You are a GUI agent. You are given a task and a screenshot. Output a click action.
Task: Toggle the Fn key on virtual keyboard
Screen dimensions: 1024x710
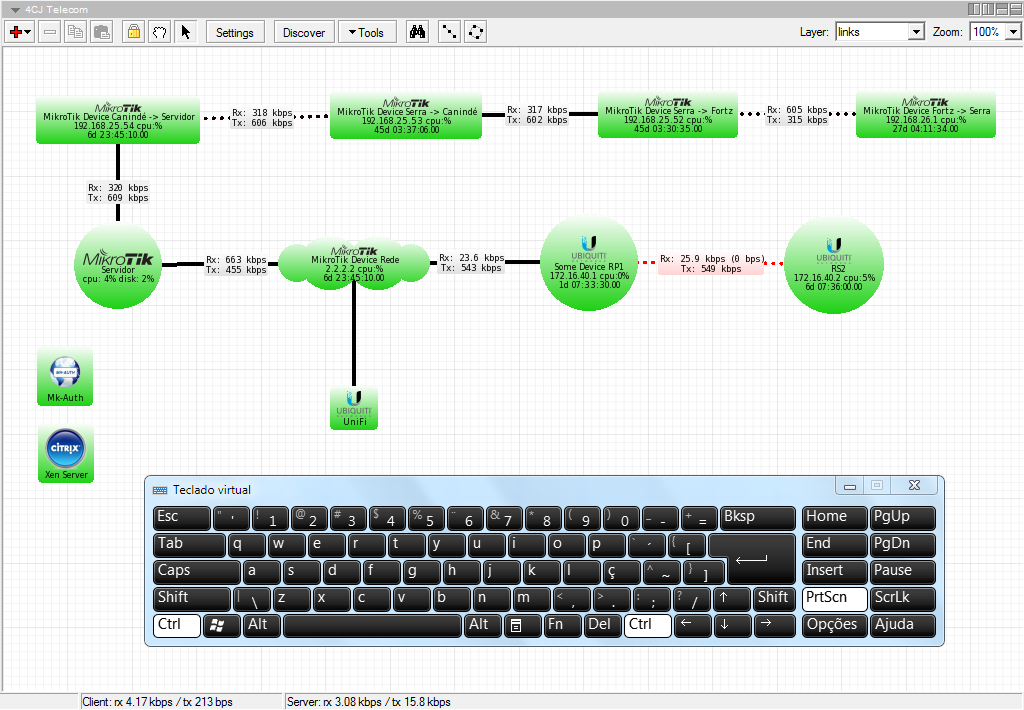click(562, 625)
